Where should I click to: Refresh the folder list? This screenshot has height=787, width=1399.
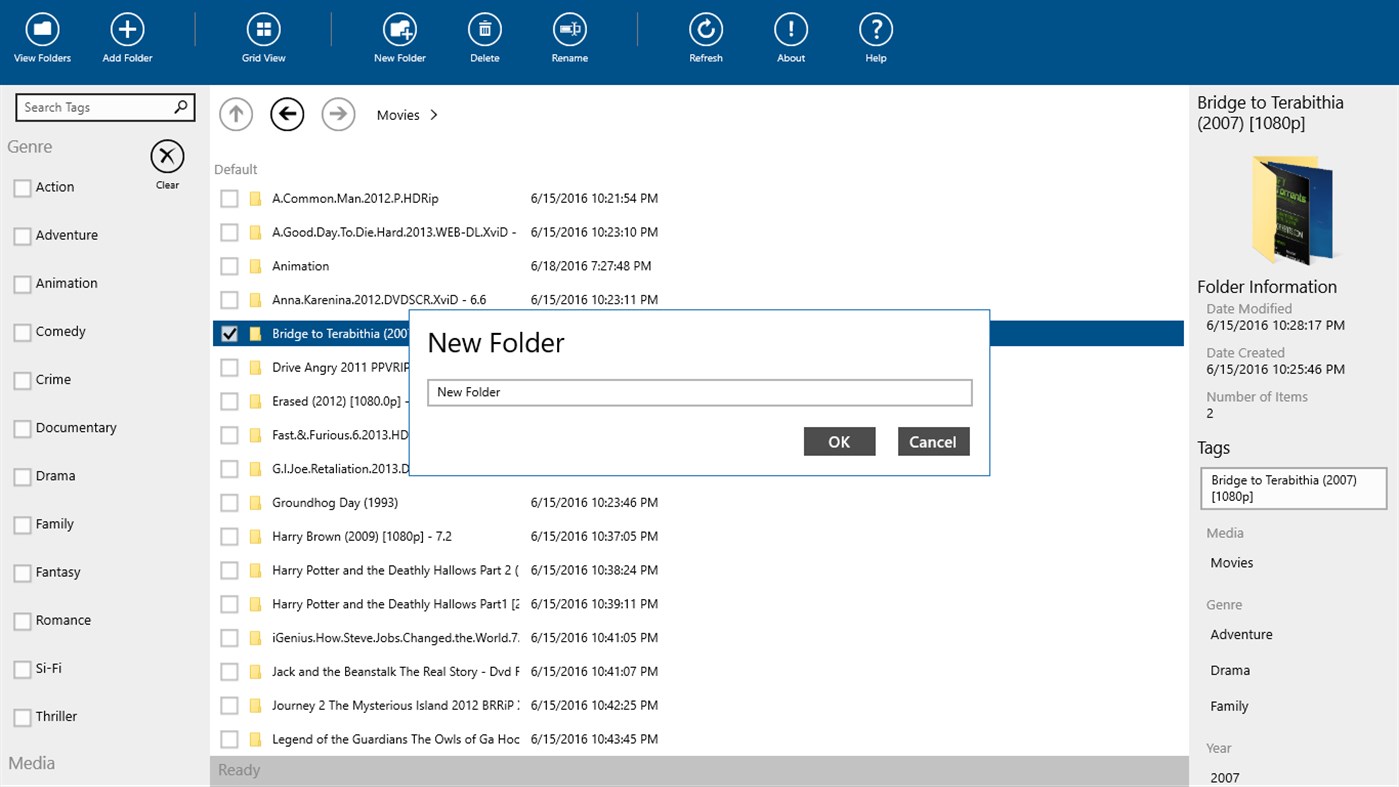[x=705, y=30]
